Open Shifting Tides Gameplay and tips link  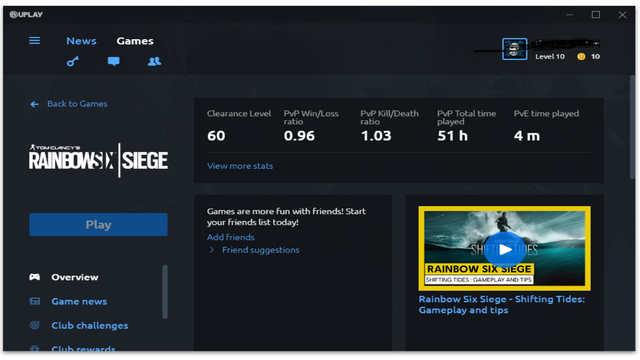[x=502, y=304]
